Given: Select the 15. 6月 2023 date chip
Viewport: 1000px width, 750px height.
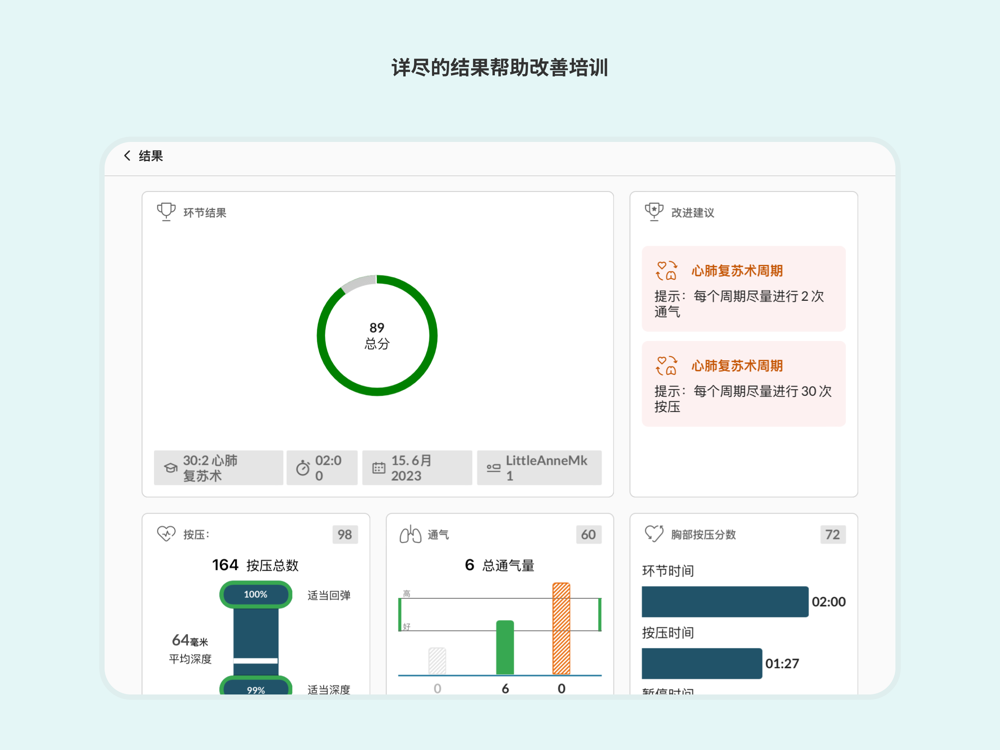Looking at the screenshot, I should pyautogui.click(x=417, y=468).
